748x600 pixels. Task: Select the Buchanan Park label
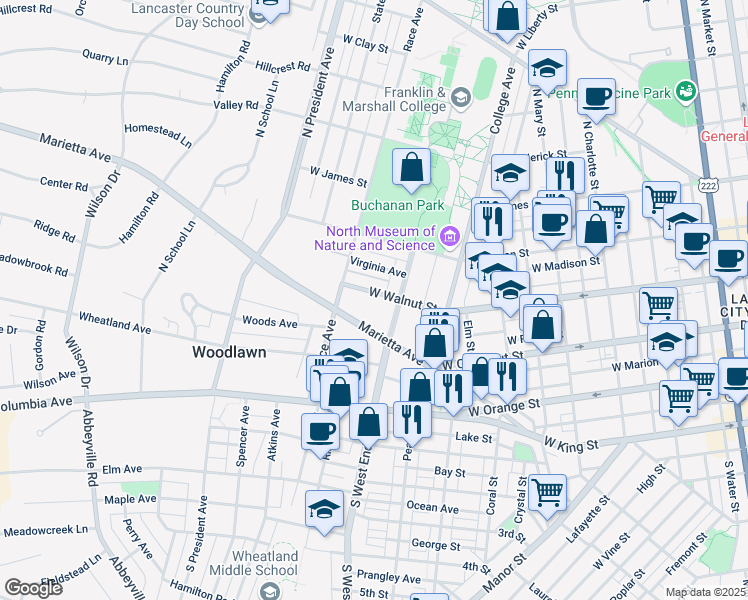coord(398,206)
